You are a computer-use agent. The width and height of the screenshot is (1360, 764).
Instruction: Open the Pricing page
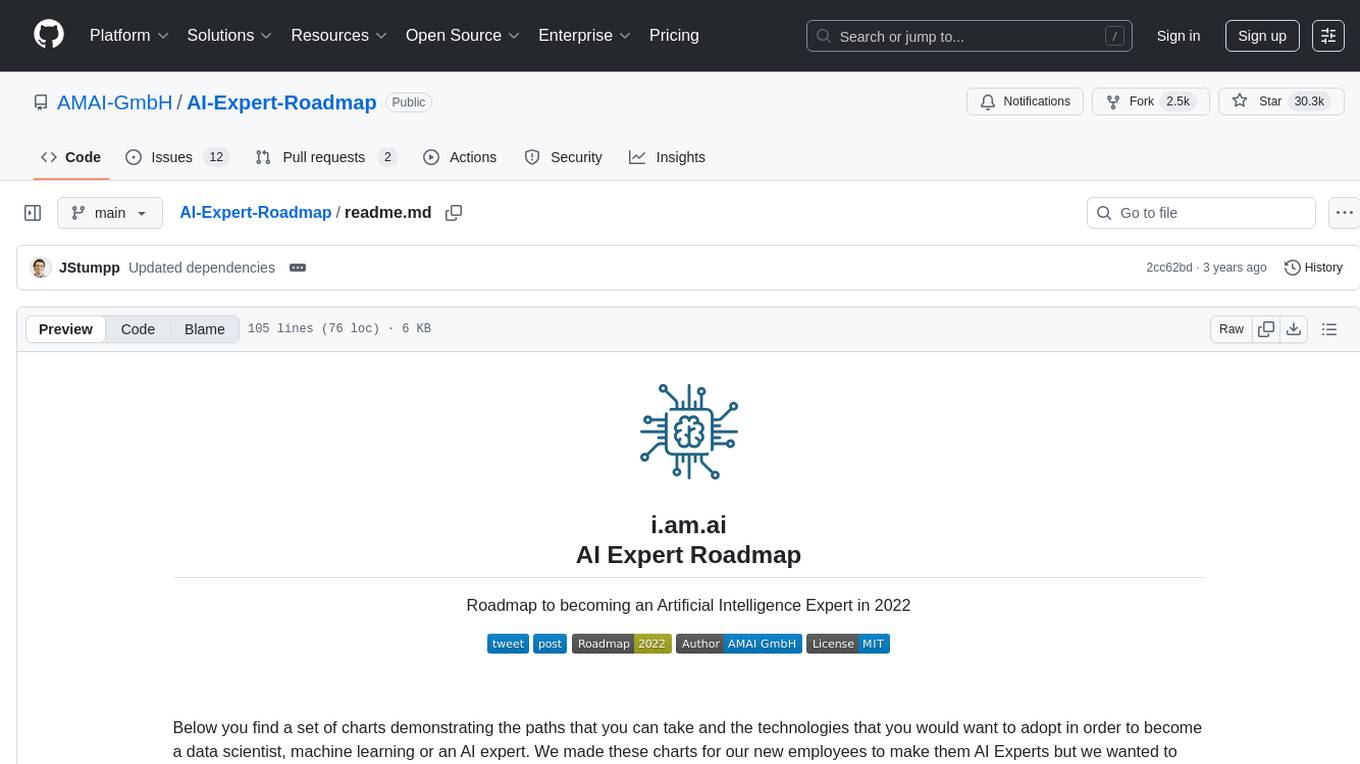[674, 35]
